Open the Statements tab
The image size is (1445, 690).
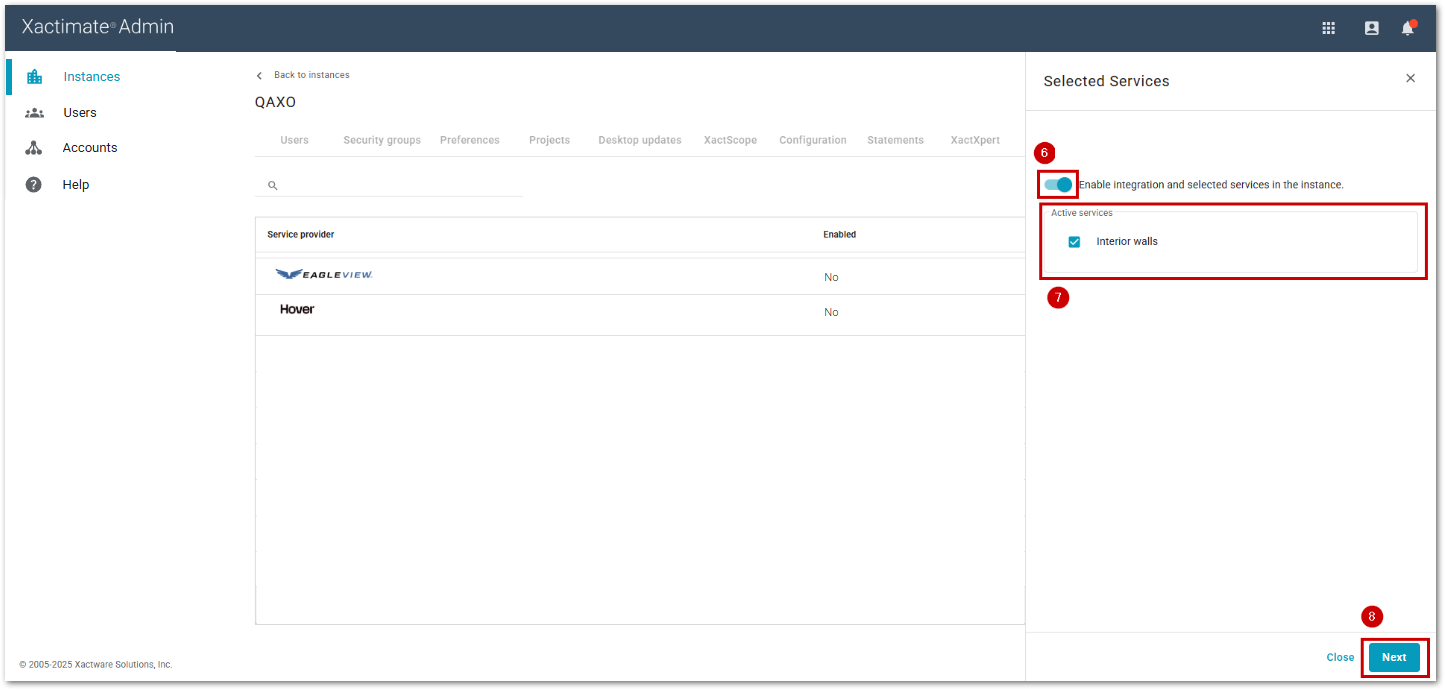point(895,141)
